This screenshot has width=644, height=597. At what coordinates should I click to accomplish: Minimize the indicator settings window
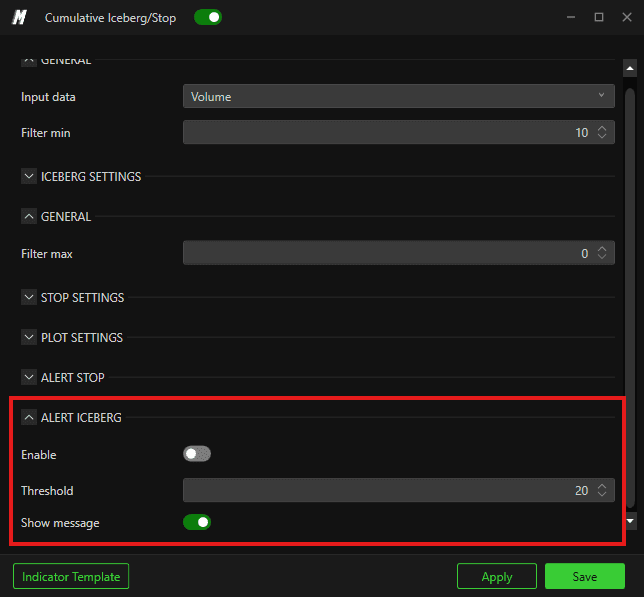pos(571,17)
